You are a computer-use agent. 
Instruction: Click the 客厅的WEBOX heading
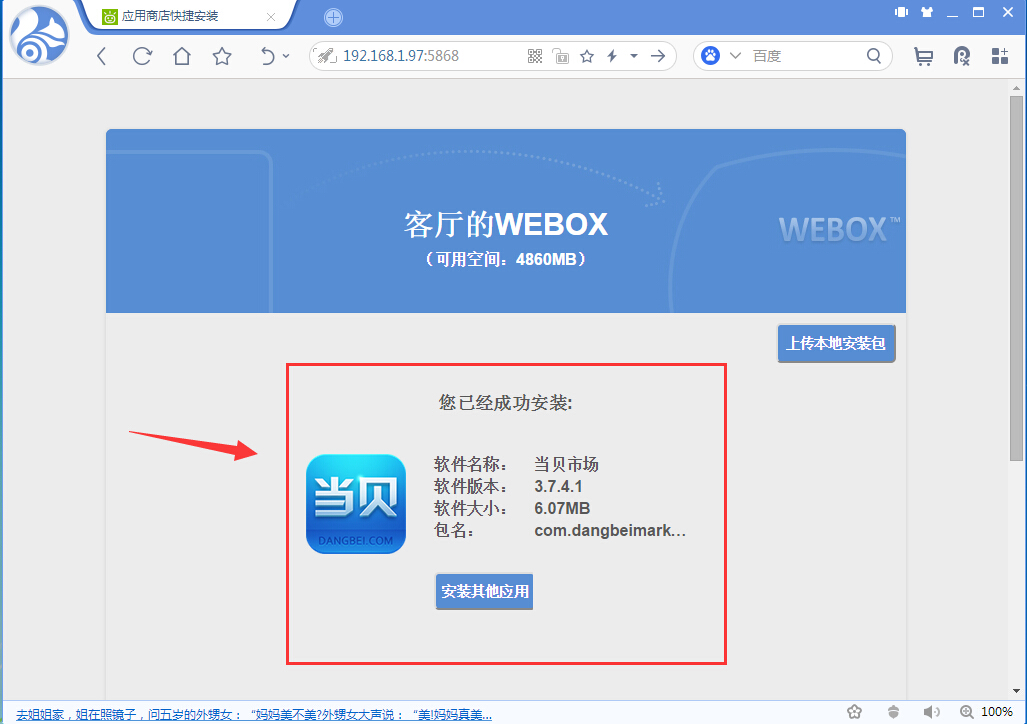(506, 225)
